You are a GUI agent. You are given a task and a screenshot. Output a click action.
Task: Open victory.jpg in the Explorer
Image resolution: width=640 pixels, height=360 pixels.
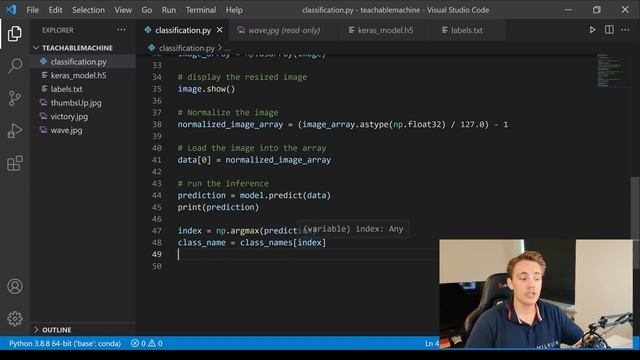[x=69, y=116]
